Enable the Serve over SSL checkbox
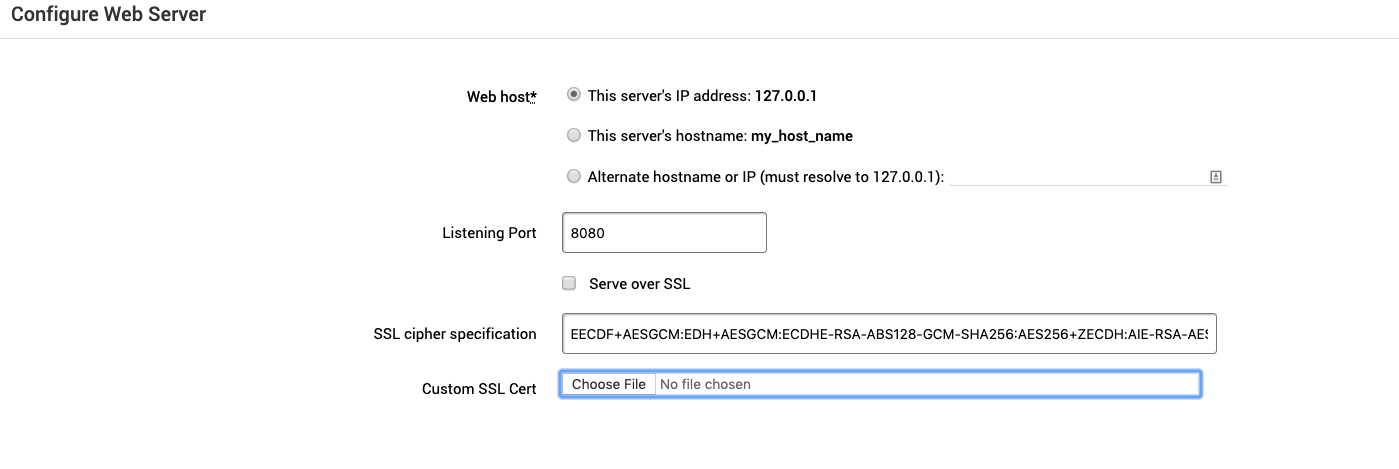 click(x=569, y=283)
